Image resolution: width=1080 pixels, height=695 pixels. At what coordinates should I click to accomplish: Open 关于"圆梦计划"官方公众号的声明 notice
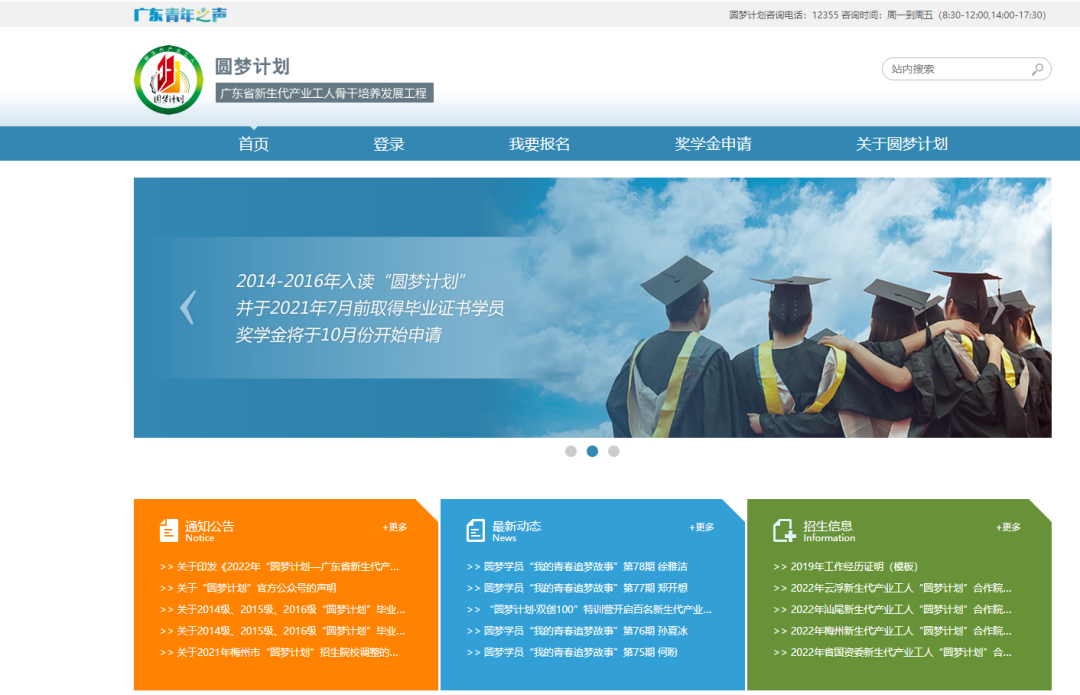[x=256, y=588]
